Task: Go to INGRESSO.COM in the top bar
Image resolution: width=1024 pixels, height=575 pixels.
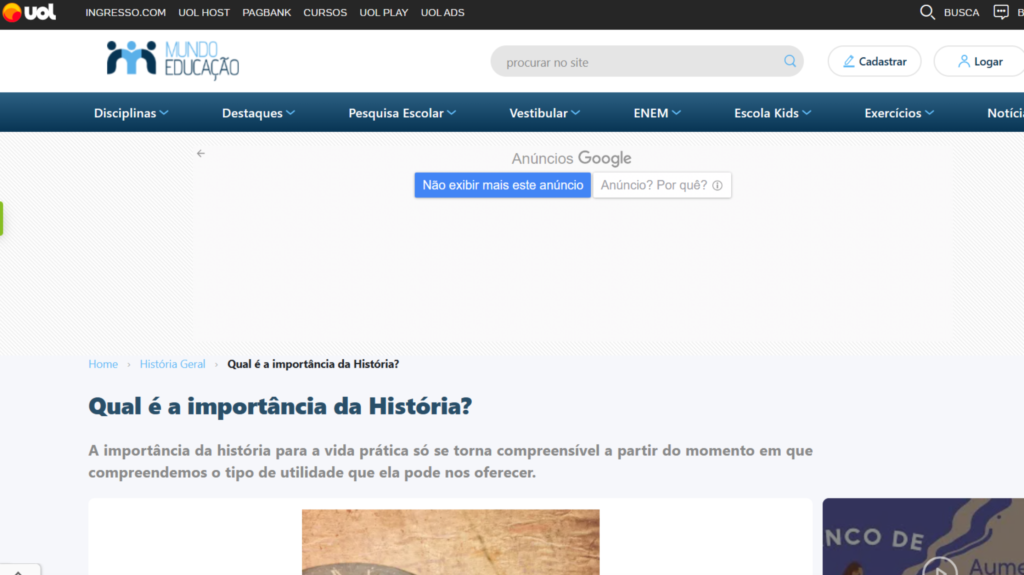Action: pyautogui.click(x=125, y=12)
